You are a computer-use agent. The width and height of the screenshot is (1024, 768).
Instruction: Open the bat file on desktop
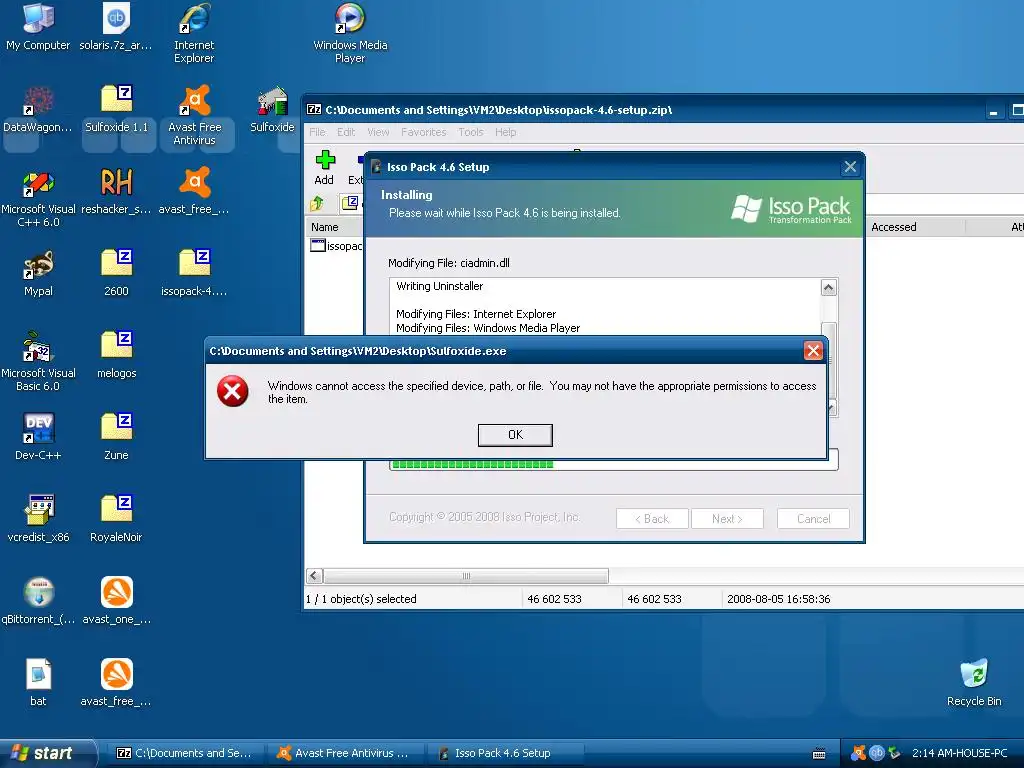coord(38,683)
